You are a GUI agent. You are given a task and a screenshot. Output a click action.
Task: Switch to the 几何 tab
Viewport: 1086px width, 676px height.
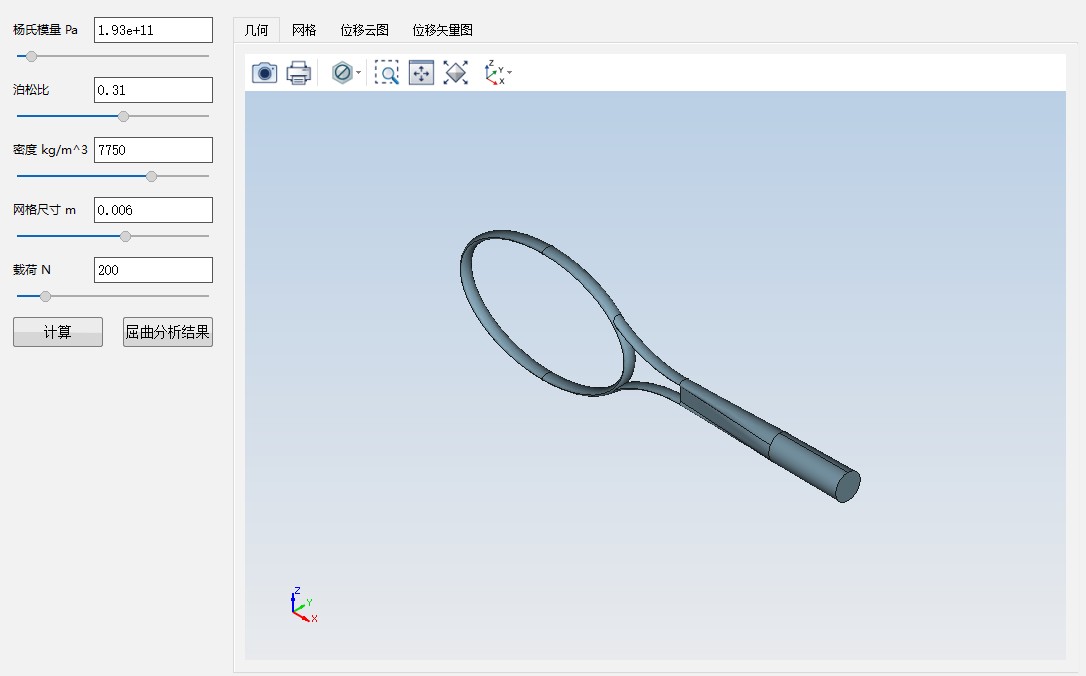(256, 30)
